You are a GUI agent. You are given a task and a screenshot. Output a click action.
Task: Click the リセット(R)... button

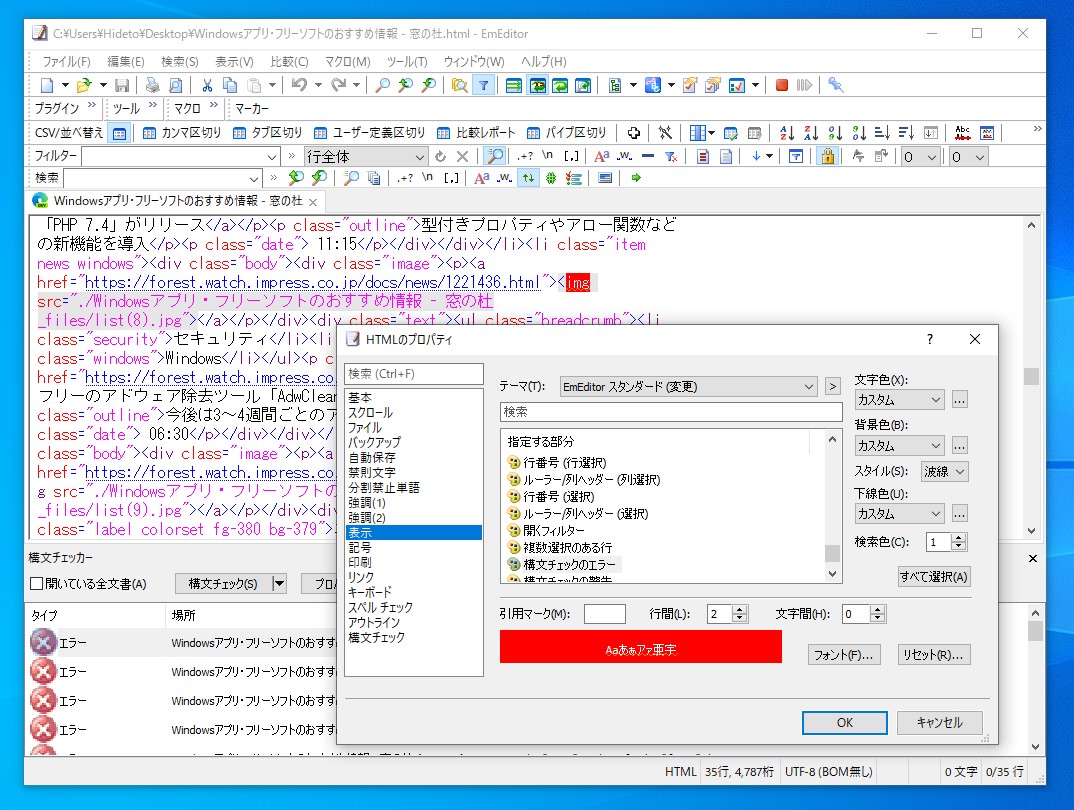click(x=934, y=655)
